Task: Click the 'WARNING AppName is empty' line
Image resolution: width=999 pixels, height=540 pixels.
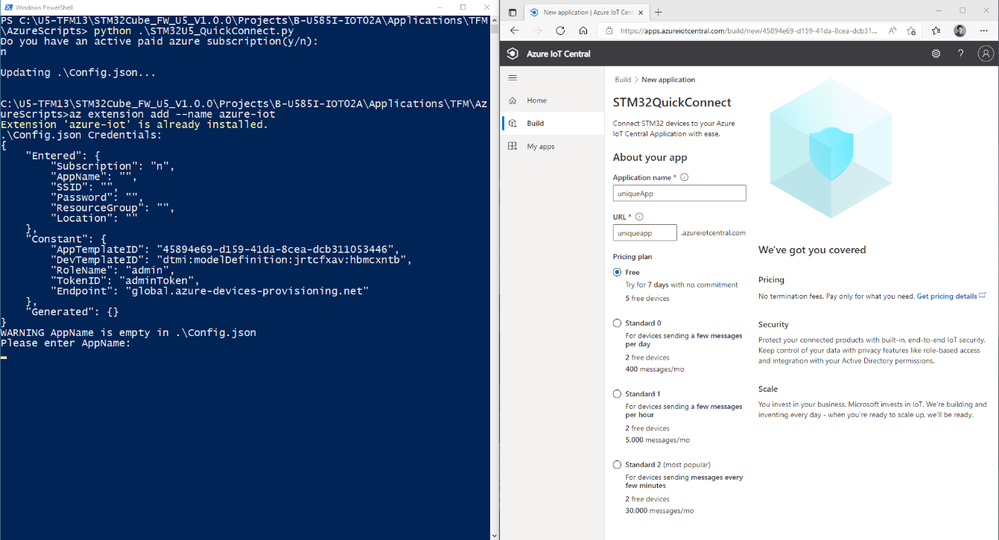Action: pos(128,332)
